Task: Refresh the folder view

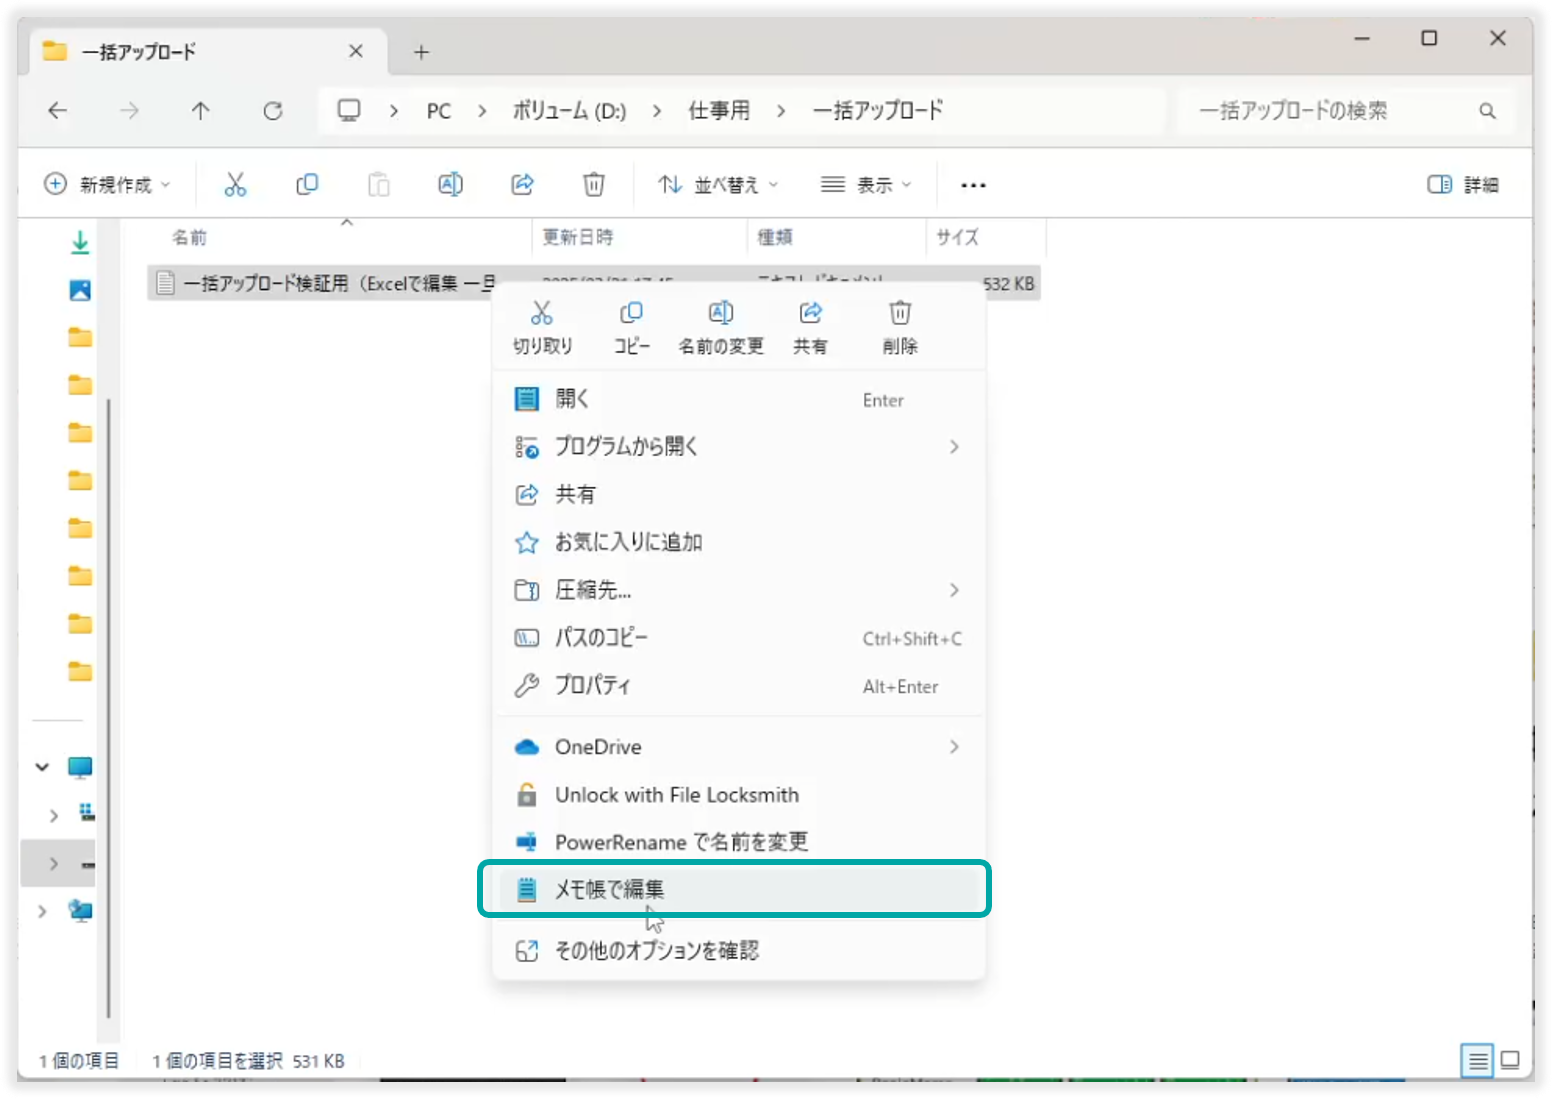Action: point(273,110)
